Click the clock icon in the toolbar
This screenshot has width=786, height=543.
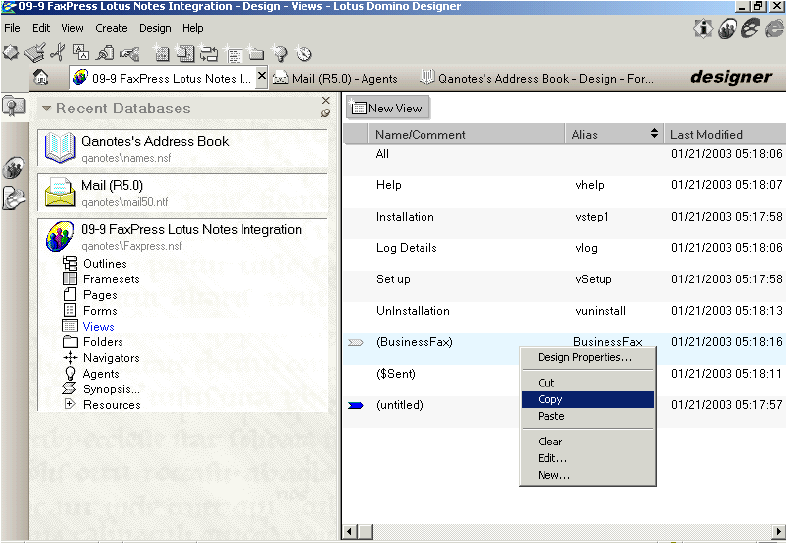pos(304,53)
